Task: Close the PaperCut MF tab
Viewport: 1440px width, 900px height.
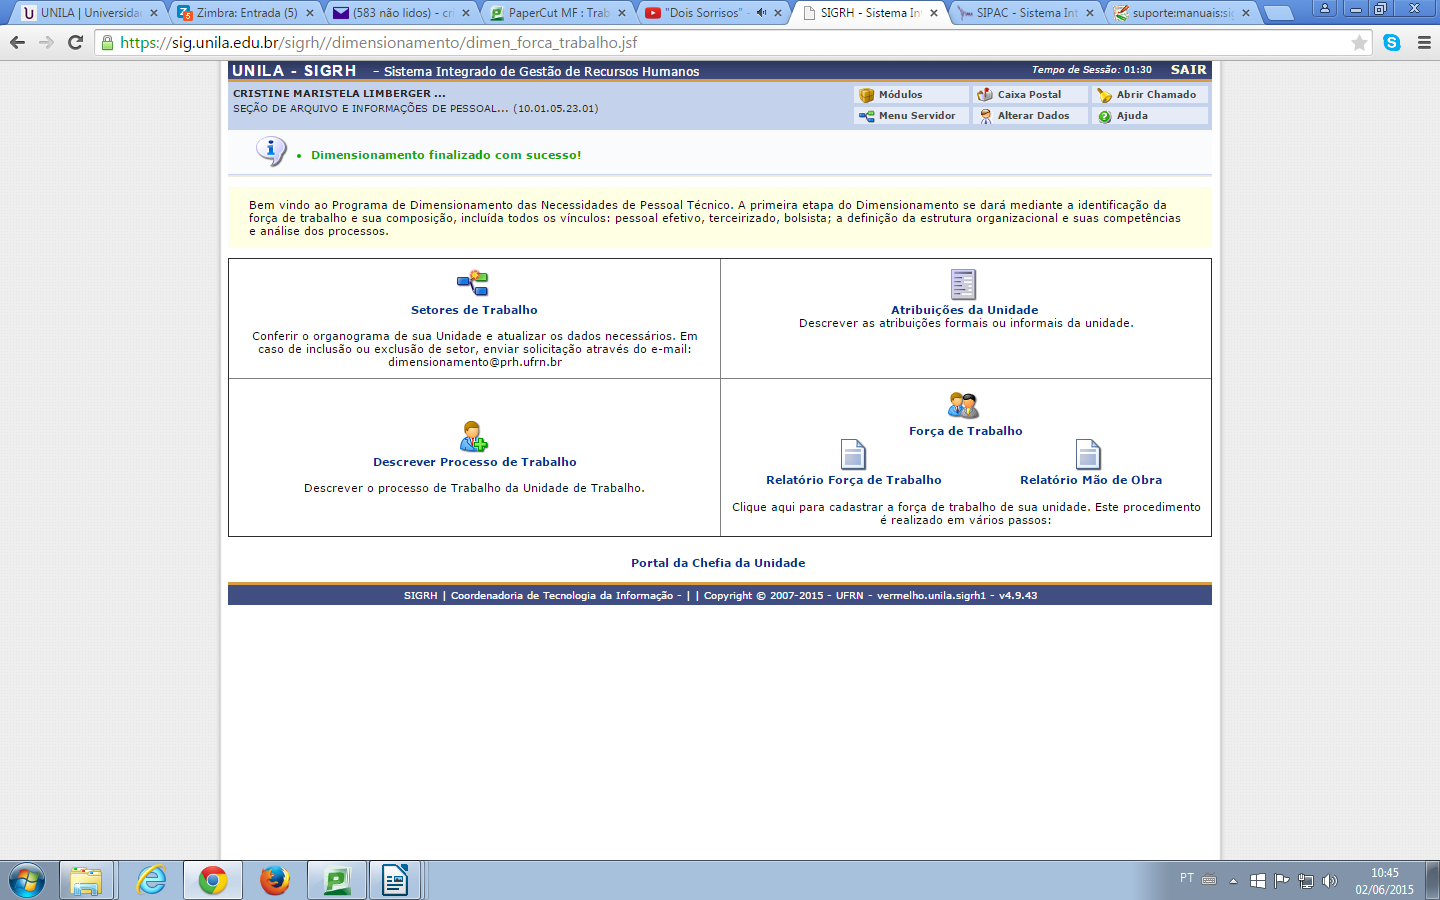Action: (x=622, y=13)
